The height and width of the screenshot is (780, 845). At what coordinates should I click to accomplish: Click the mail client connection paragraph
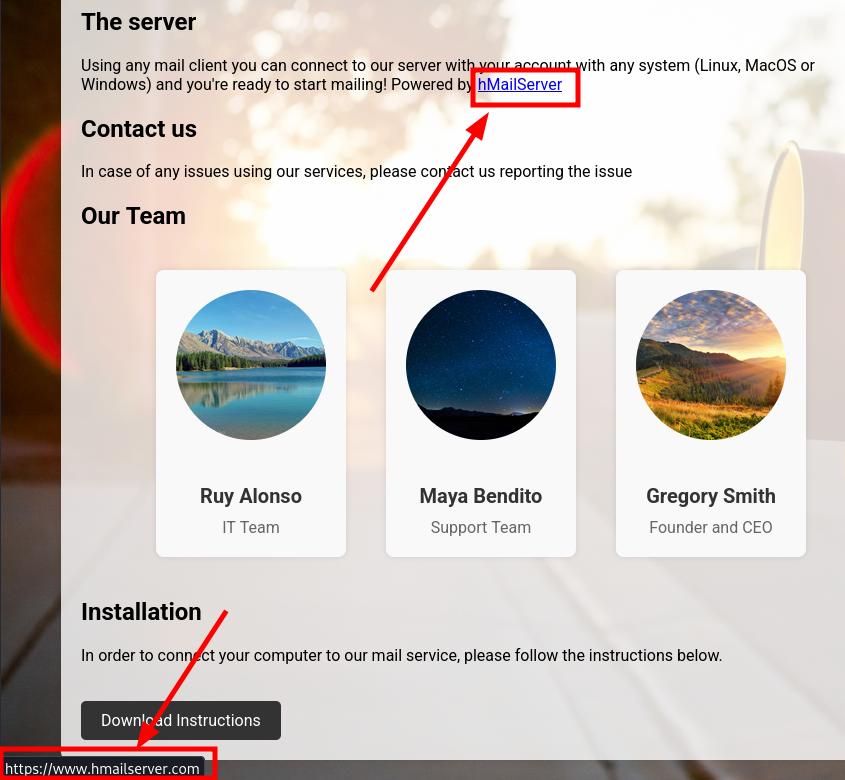300,66
